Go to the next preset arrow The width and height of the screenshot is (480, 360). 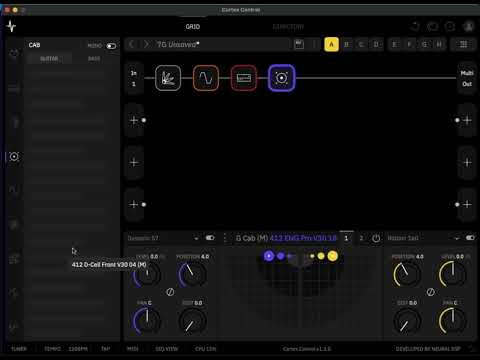pos(146,44)
